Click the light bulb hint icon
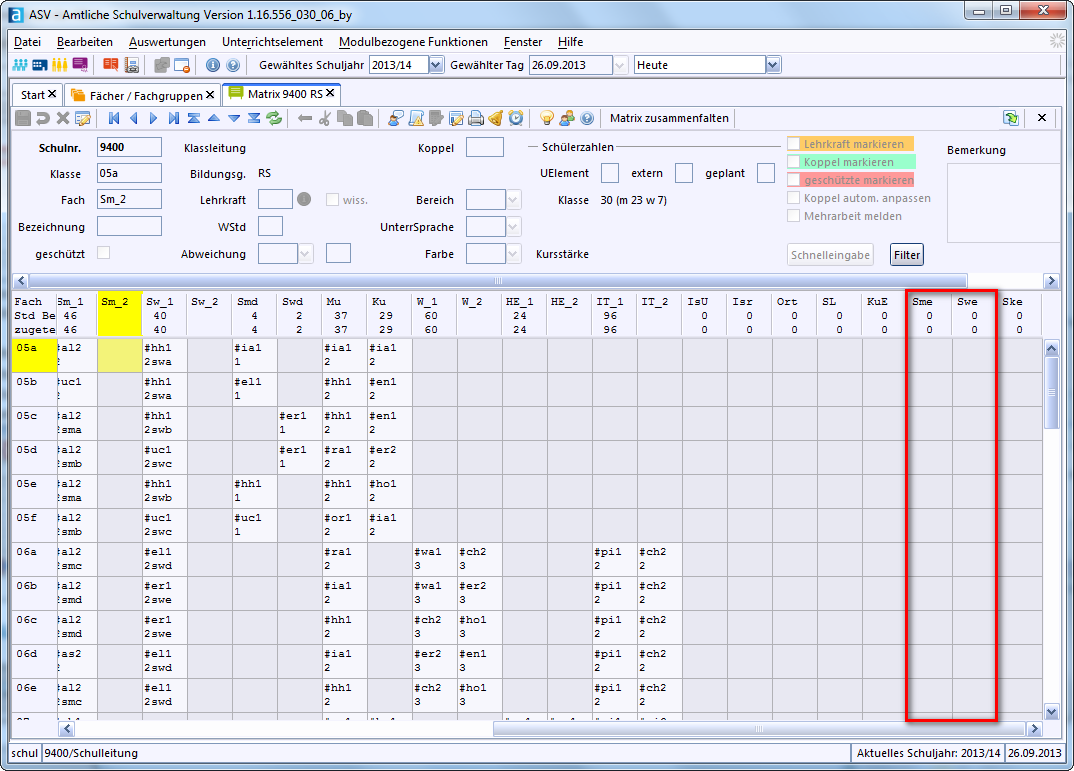The height and width of the screenshot is (771, 1074). 547,118
